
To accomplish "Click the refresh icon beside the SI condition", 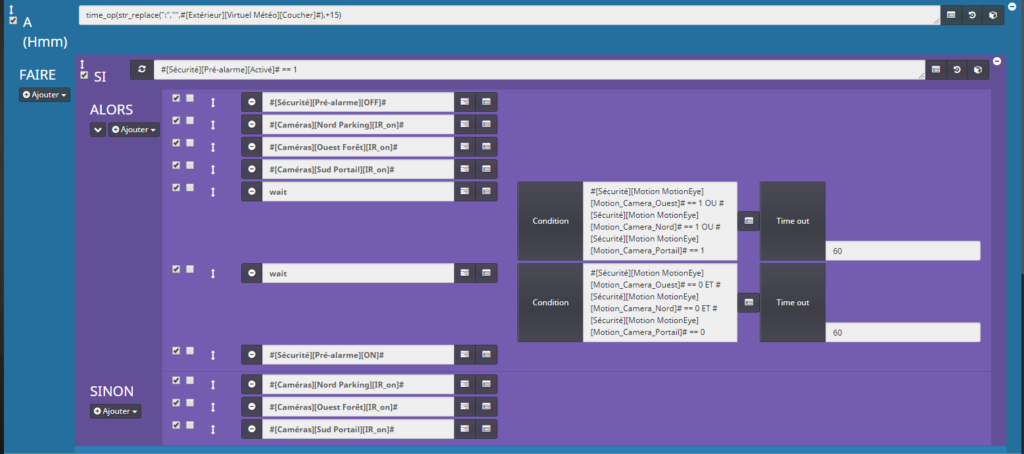I will (x=142, y=70).
